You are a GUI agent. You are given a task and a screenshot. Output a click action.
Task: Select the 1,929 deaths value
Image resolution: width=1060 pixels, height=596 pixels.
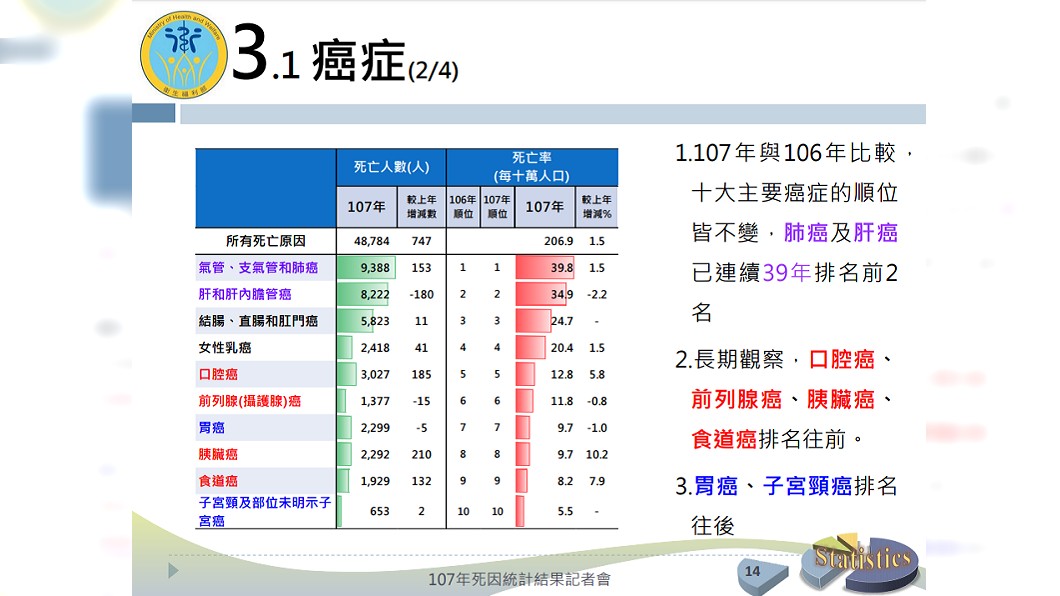[375, 481]
